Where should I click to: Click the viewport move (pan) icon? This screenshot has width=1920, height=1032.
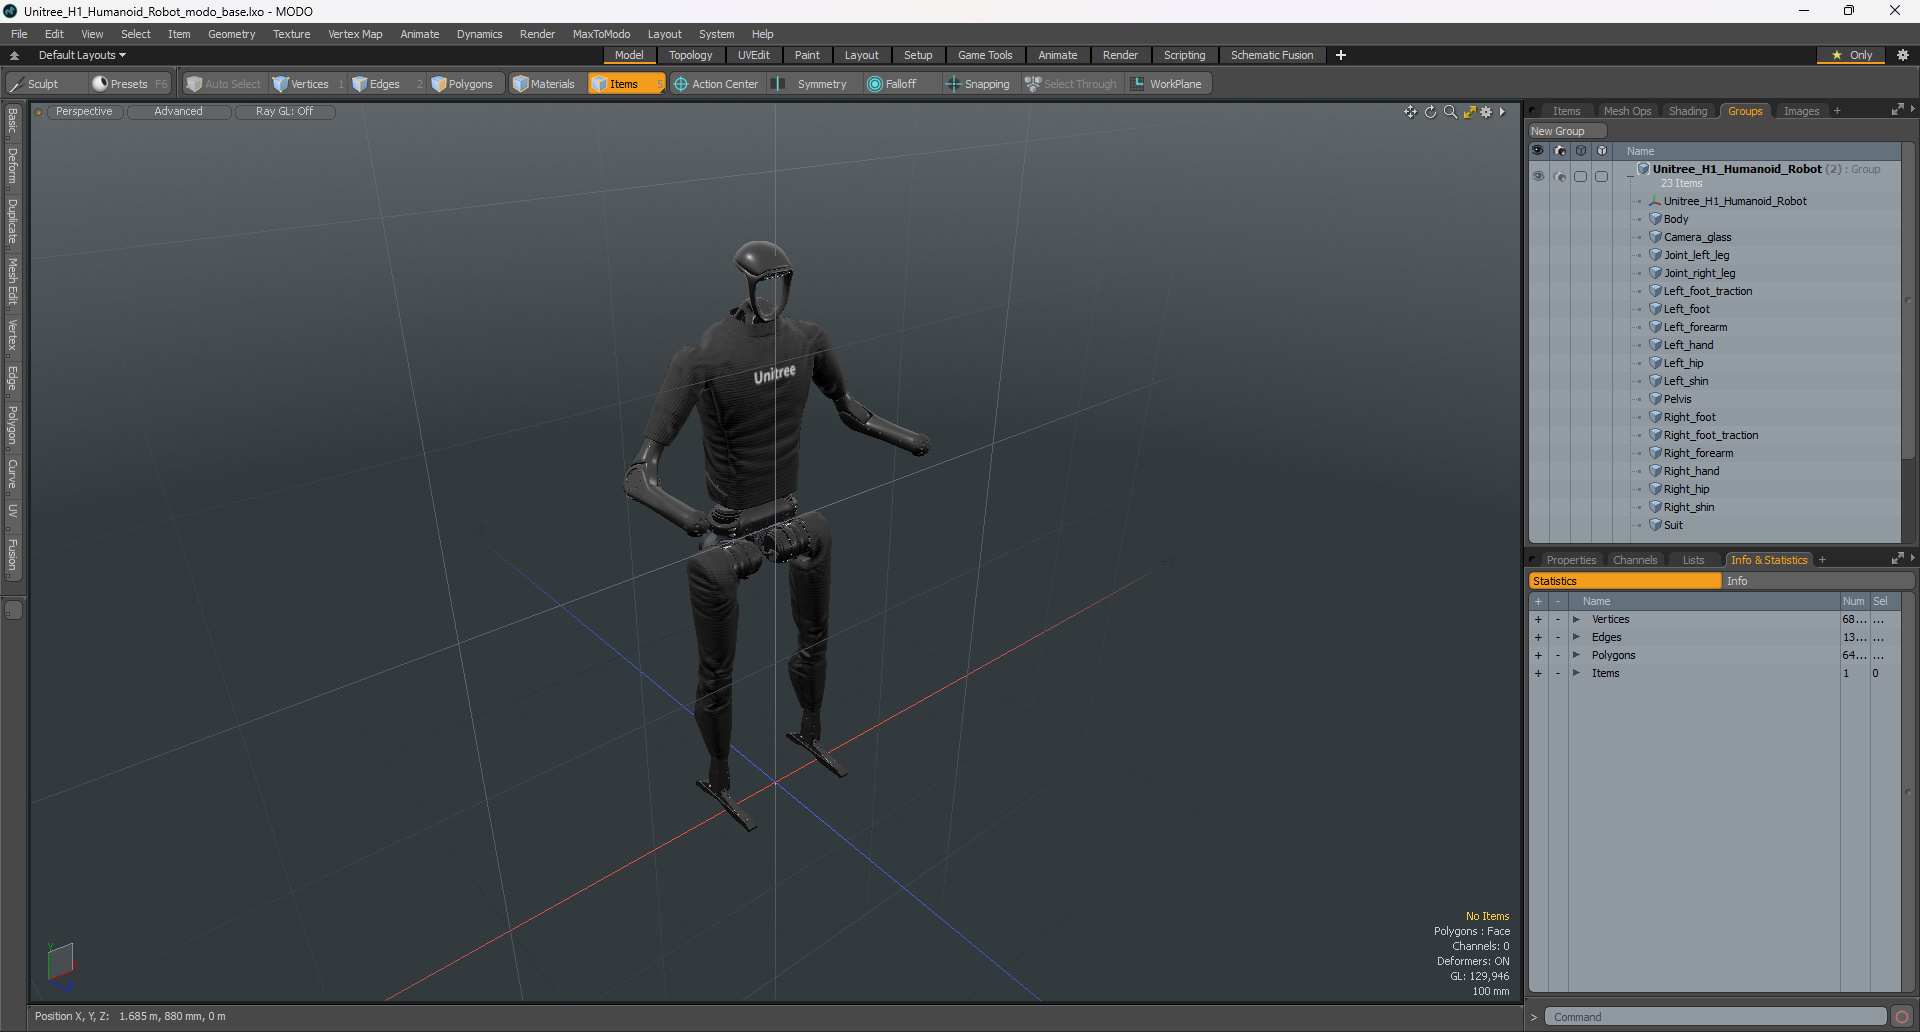pos(1410,112)
